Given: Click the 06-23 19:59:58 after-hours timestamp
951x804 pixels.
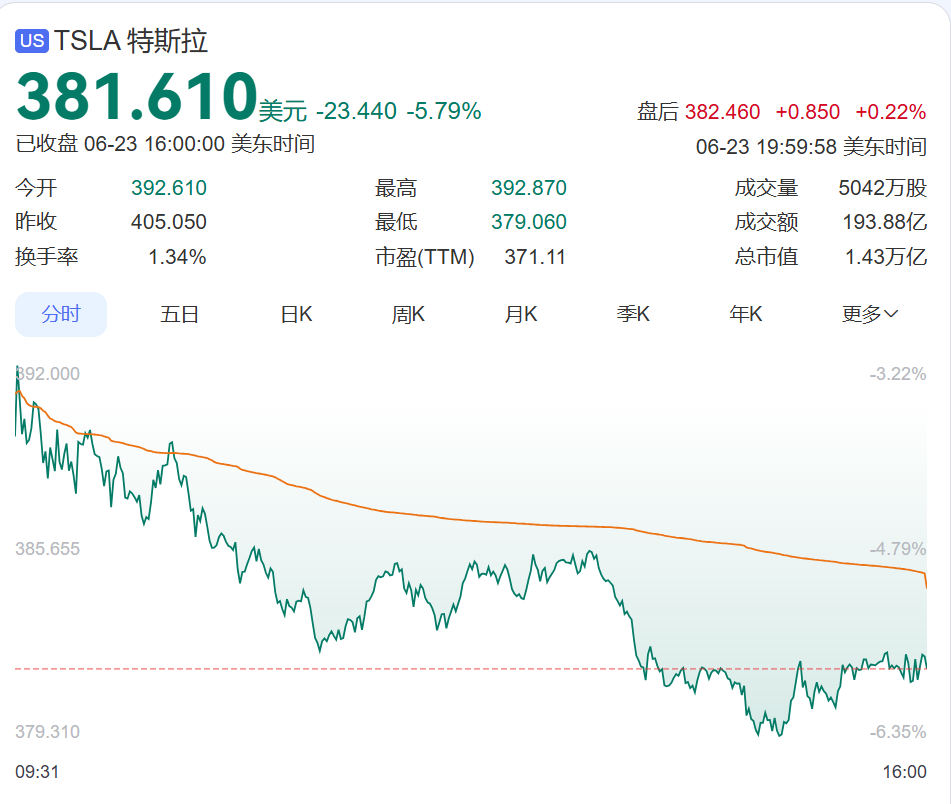Looking at the screenshot, I should coord(811,147).
